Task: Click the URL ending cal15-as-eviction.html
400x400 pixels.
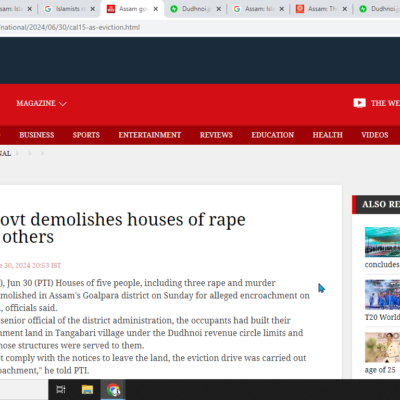Action: [69, 27]
